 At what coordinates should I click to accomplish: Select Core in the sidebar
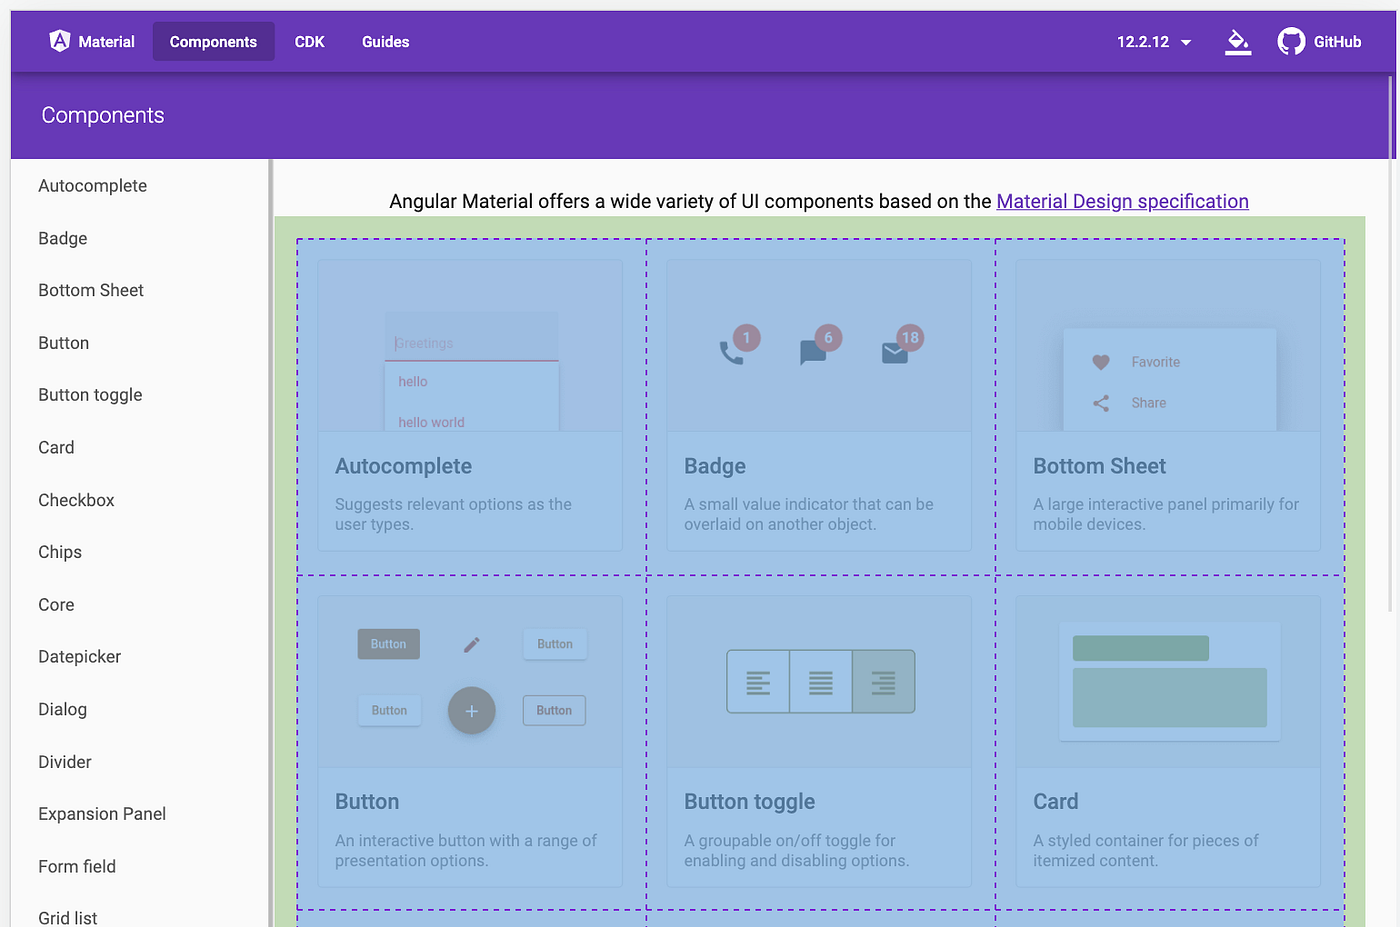tap(56, 605)
